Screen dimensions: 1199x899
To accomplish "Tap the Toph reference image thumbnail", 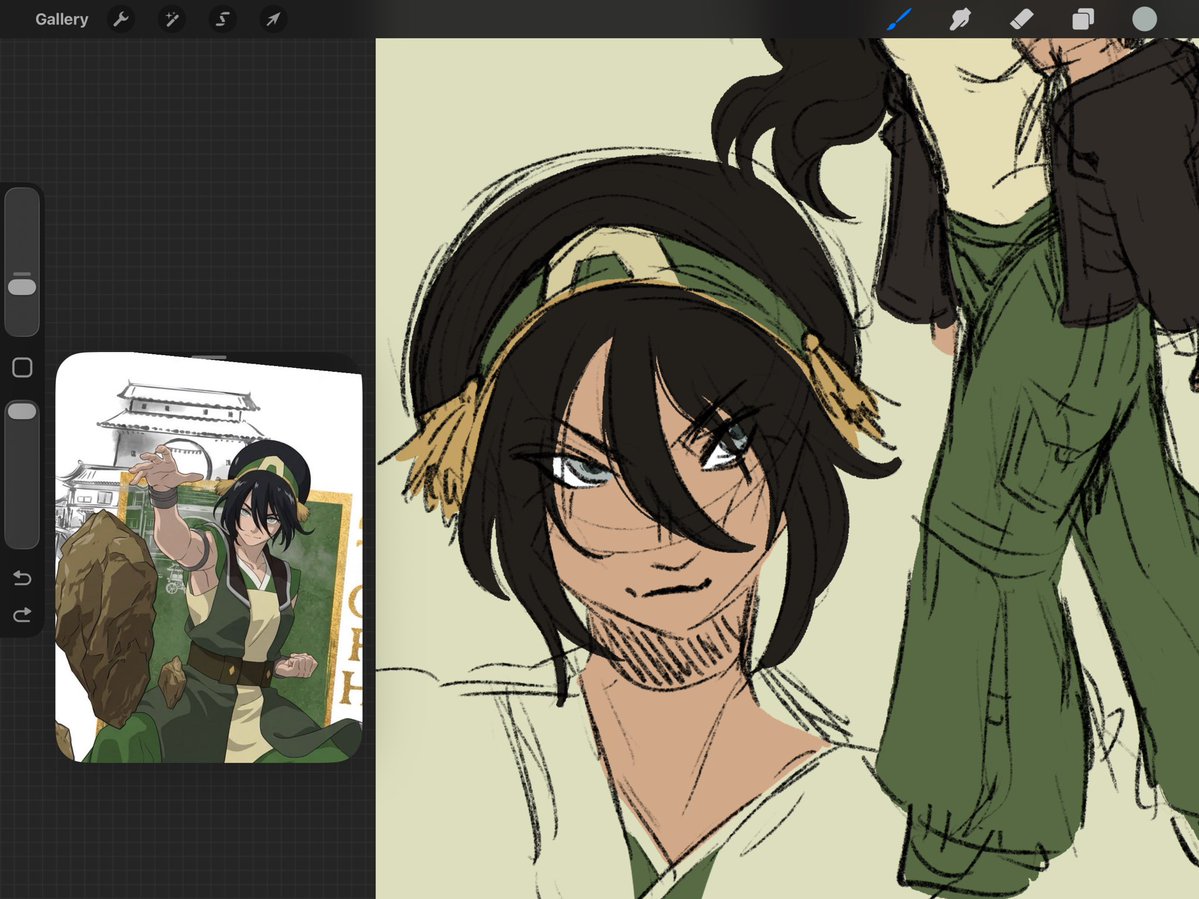I will point(209,557).
